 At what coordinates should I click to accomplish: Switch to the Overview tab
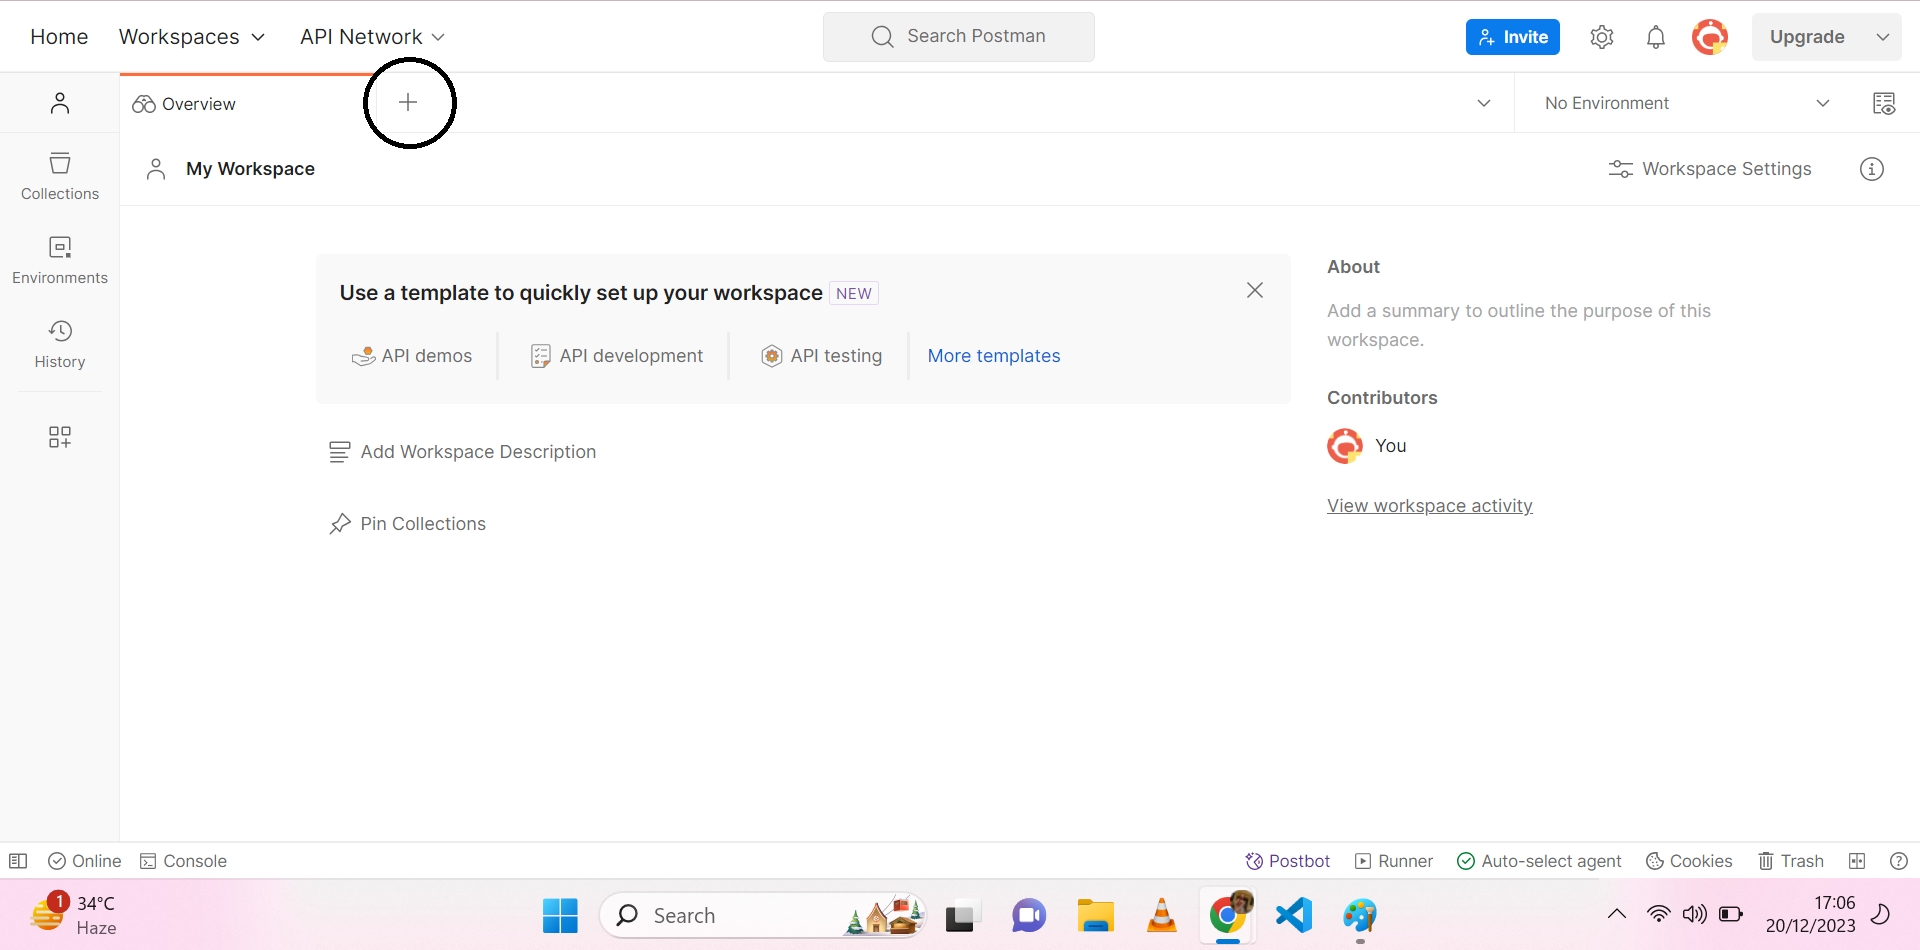tap(185, 104)
